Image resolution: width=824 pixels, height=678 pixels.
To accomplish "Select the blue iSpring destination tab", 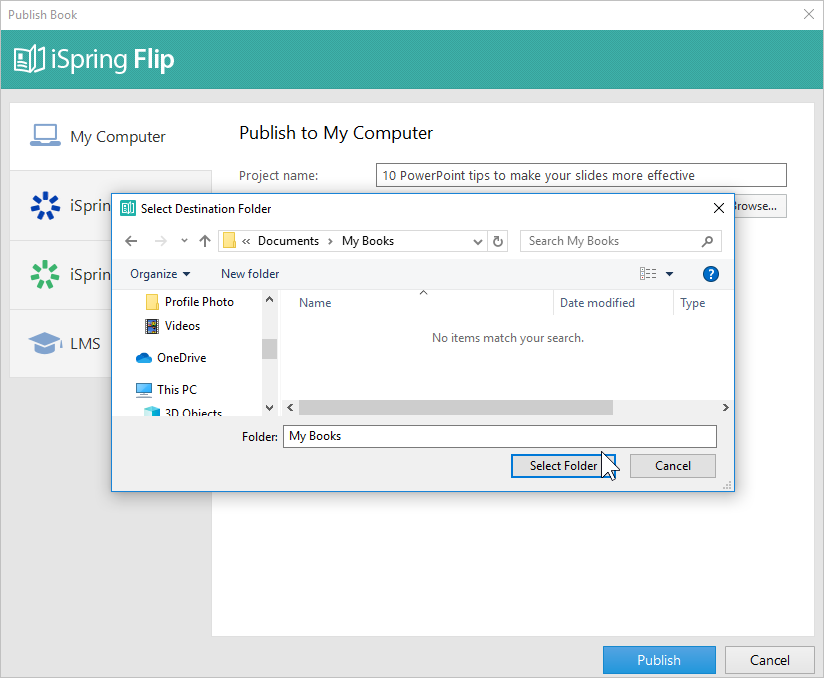I will pos(61,206).
